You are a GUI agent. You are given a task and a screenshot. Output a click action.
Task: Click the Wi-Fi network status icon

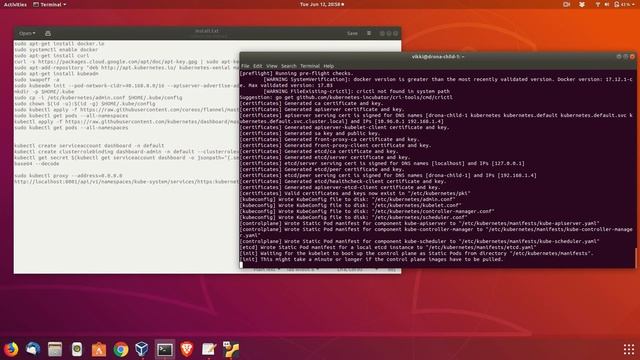click(x=598, y=4)
